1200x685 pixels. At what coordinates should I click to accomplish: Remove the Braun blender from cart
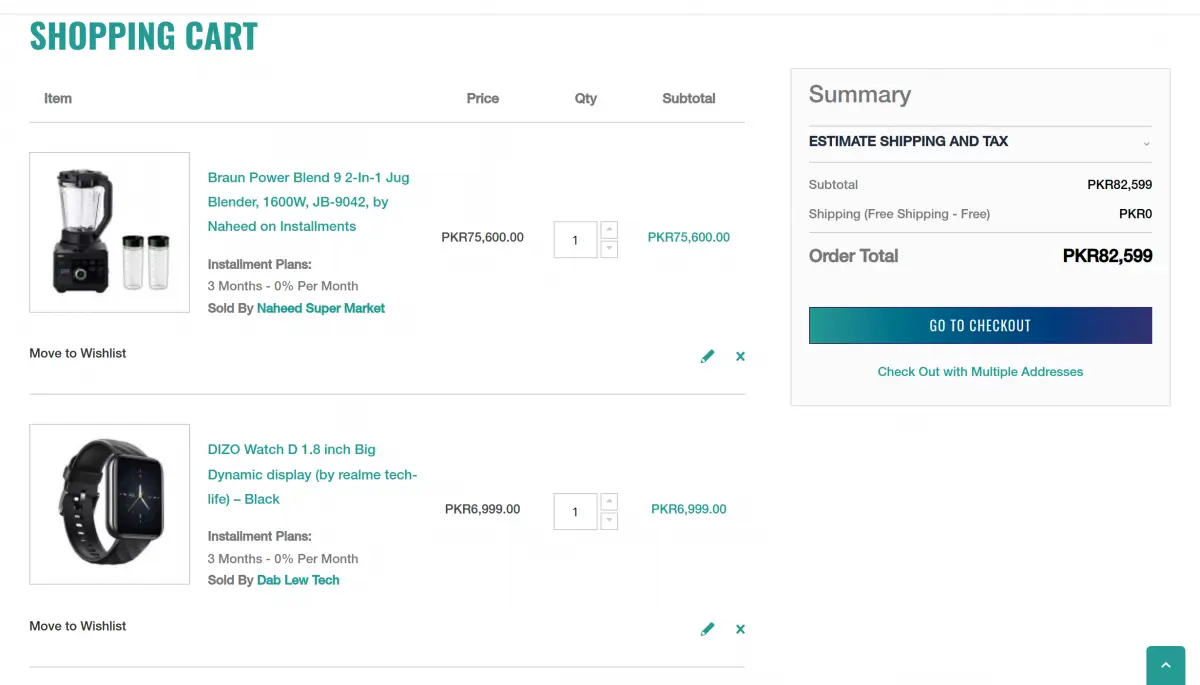(740, 356)
